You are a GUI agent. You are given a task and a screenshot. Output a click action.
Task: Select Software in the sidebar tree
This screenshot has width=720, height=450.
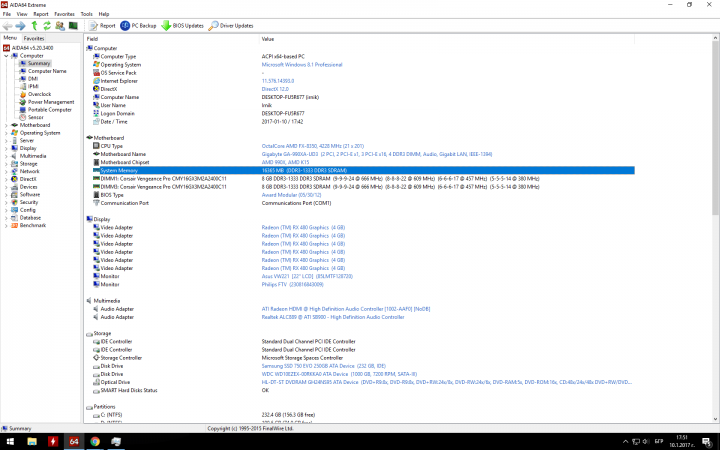coord(30,195)
